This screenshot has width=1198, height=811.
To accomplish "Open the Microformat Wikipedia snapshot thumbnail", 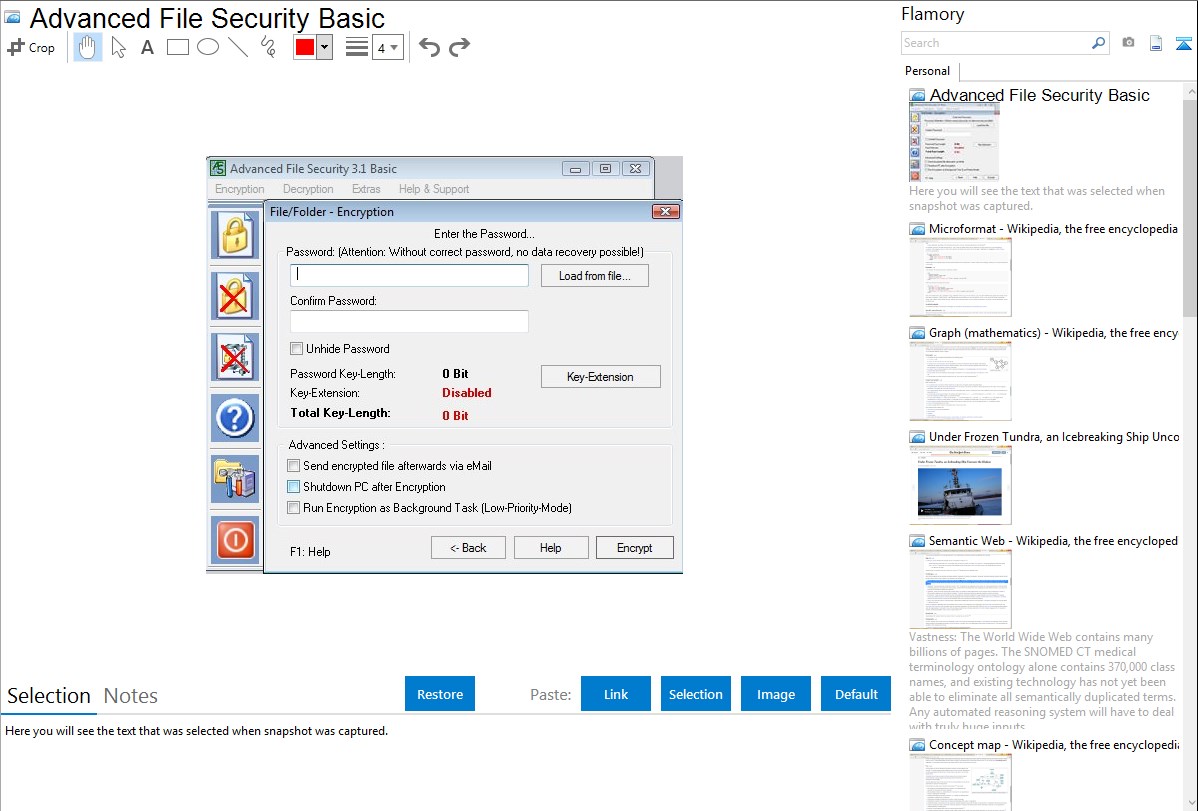I will point(960,277).
